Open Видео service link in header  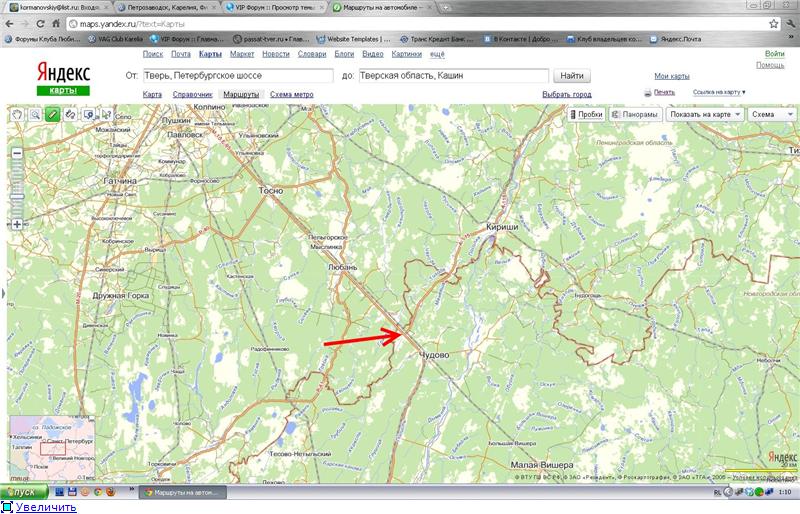(x=372, y=54)
